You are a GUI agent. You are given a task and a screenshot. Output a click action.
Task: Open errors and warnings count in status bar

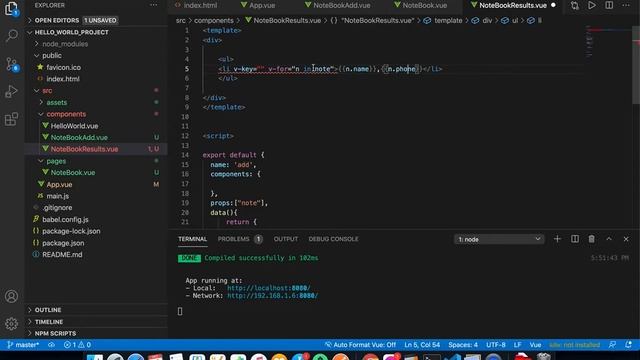tap(77, 345)
